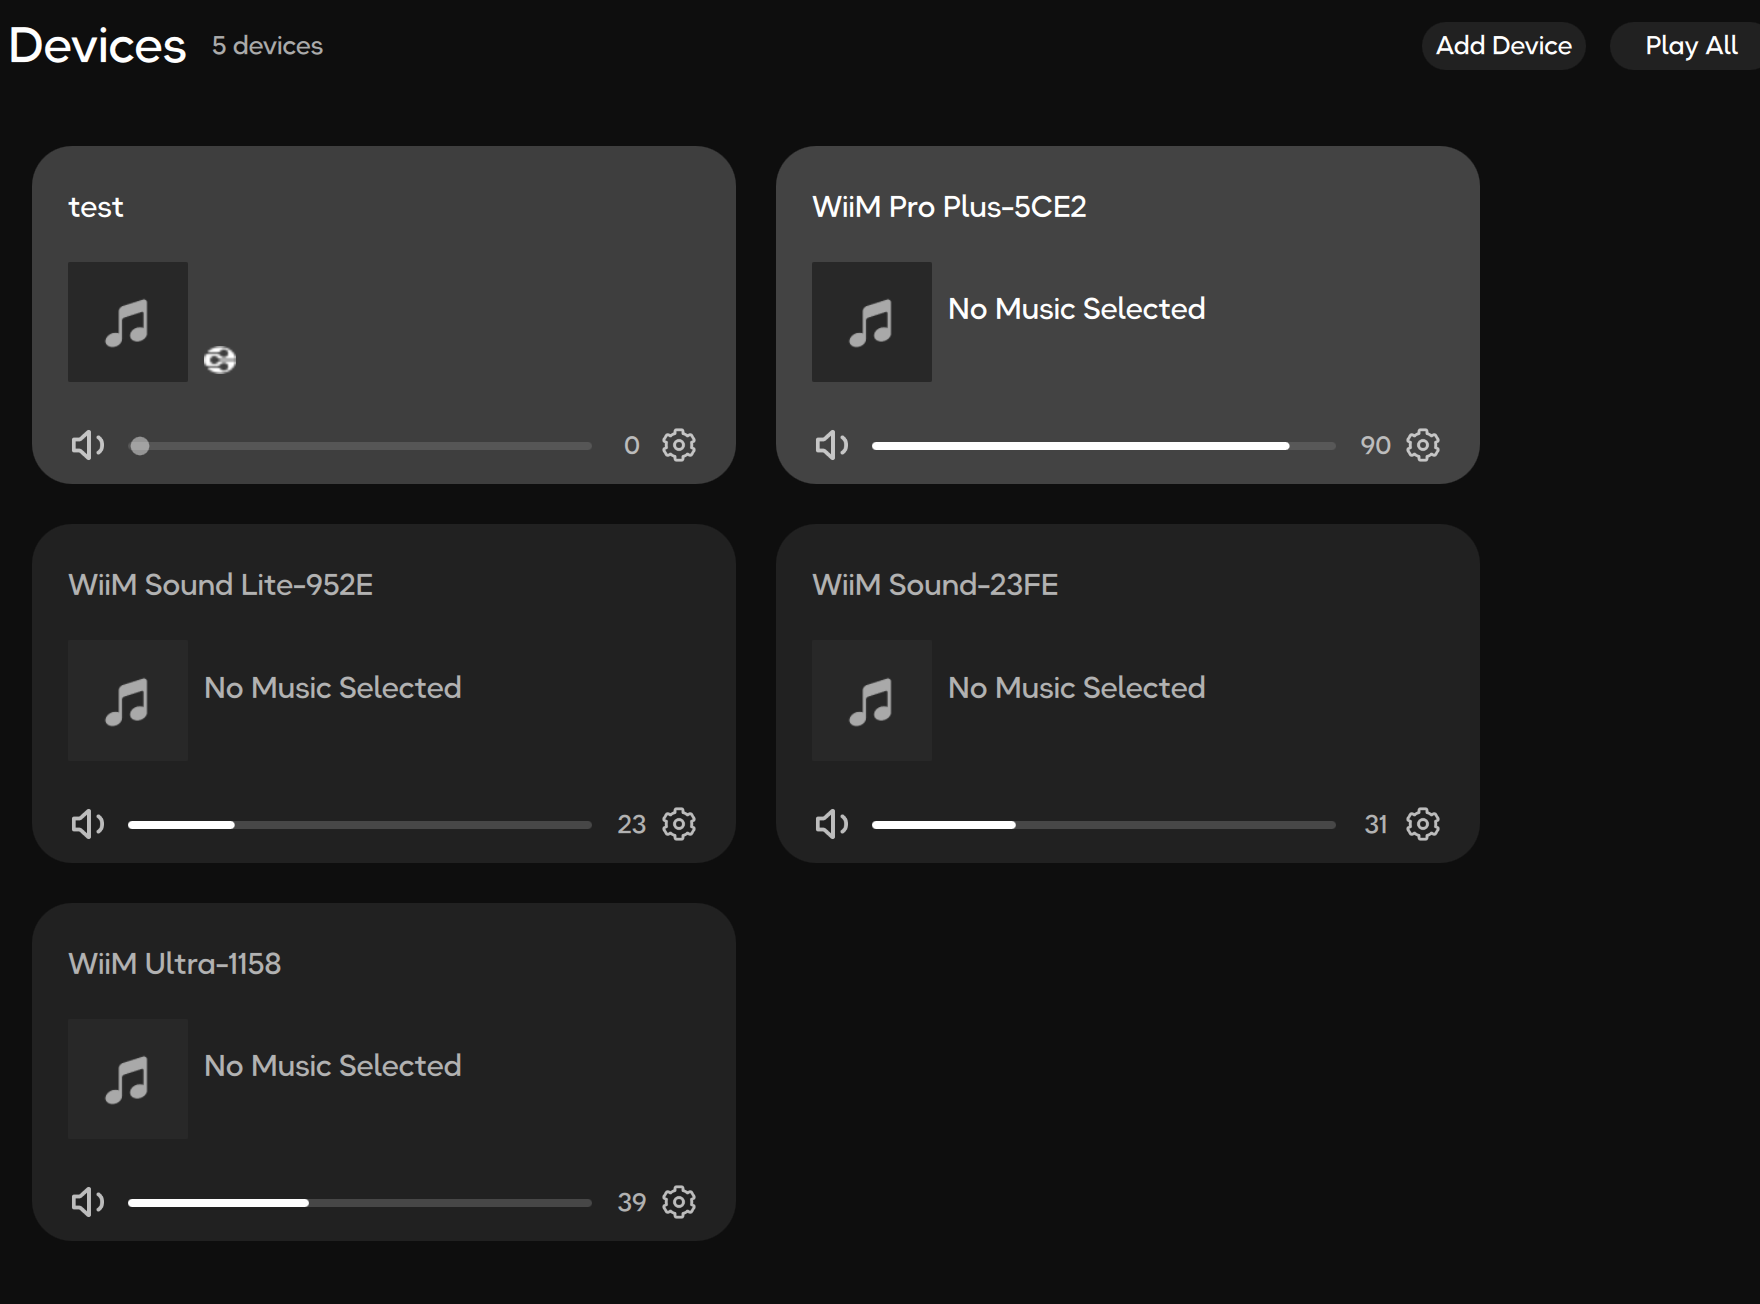Image resolution: width=1760 pixels, height=1304 pixels.
Task: Select the 'WiiM Ultra-1158' device name
Action: click(x=174, y=964)
